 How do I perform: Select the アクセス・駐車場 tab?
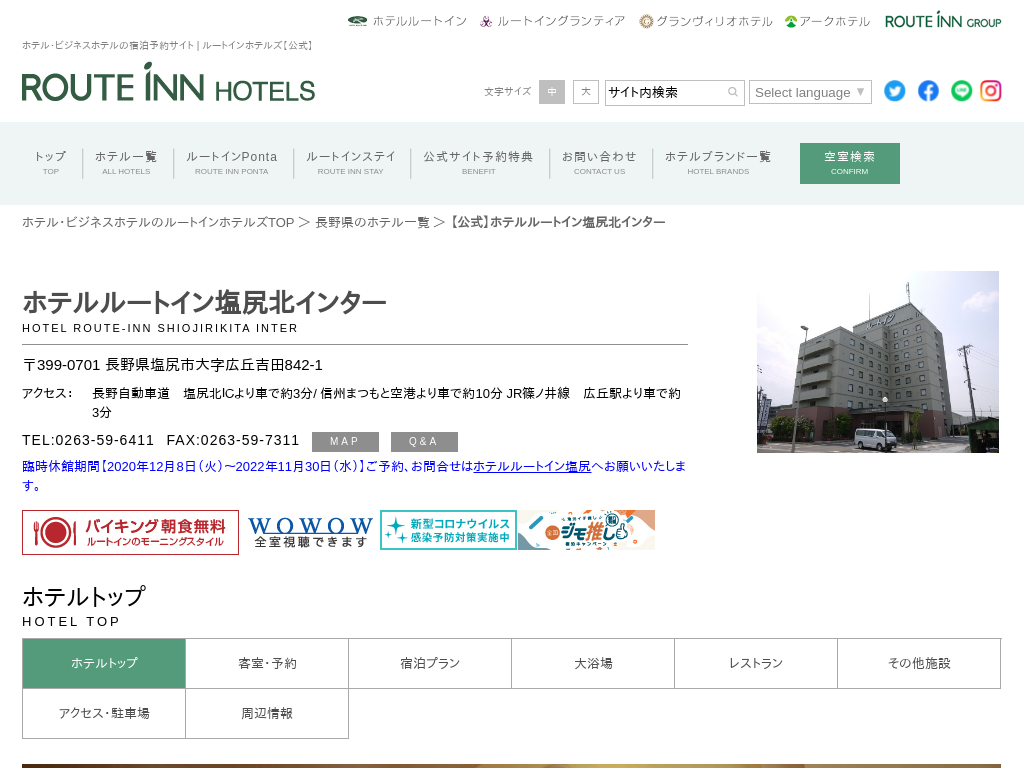(x=104, y=714)
